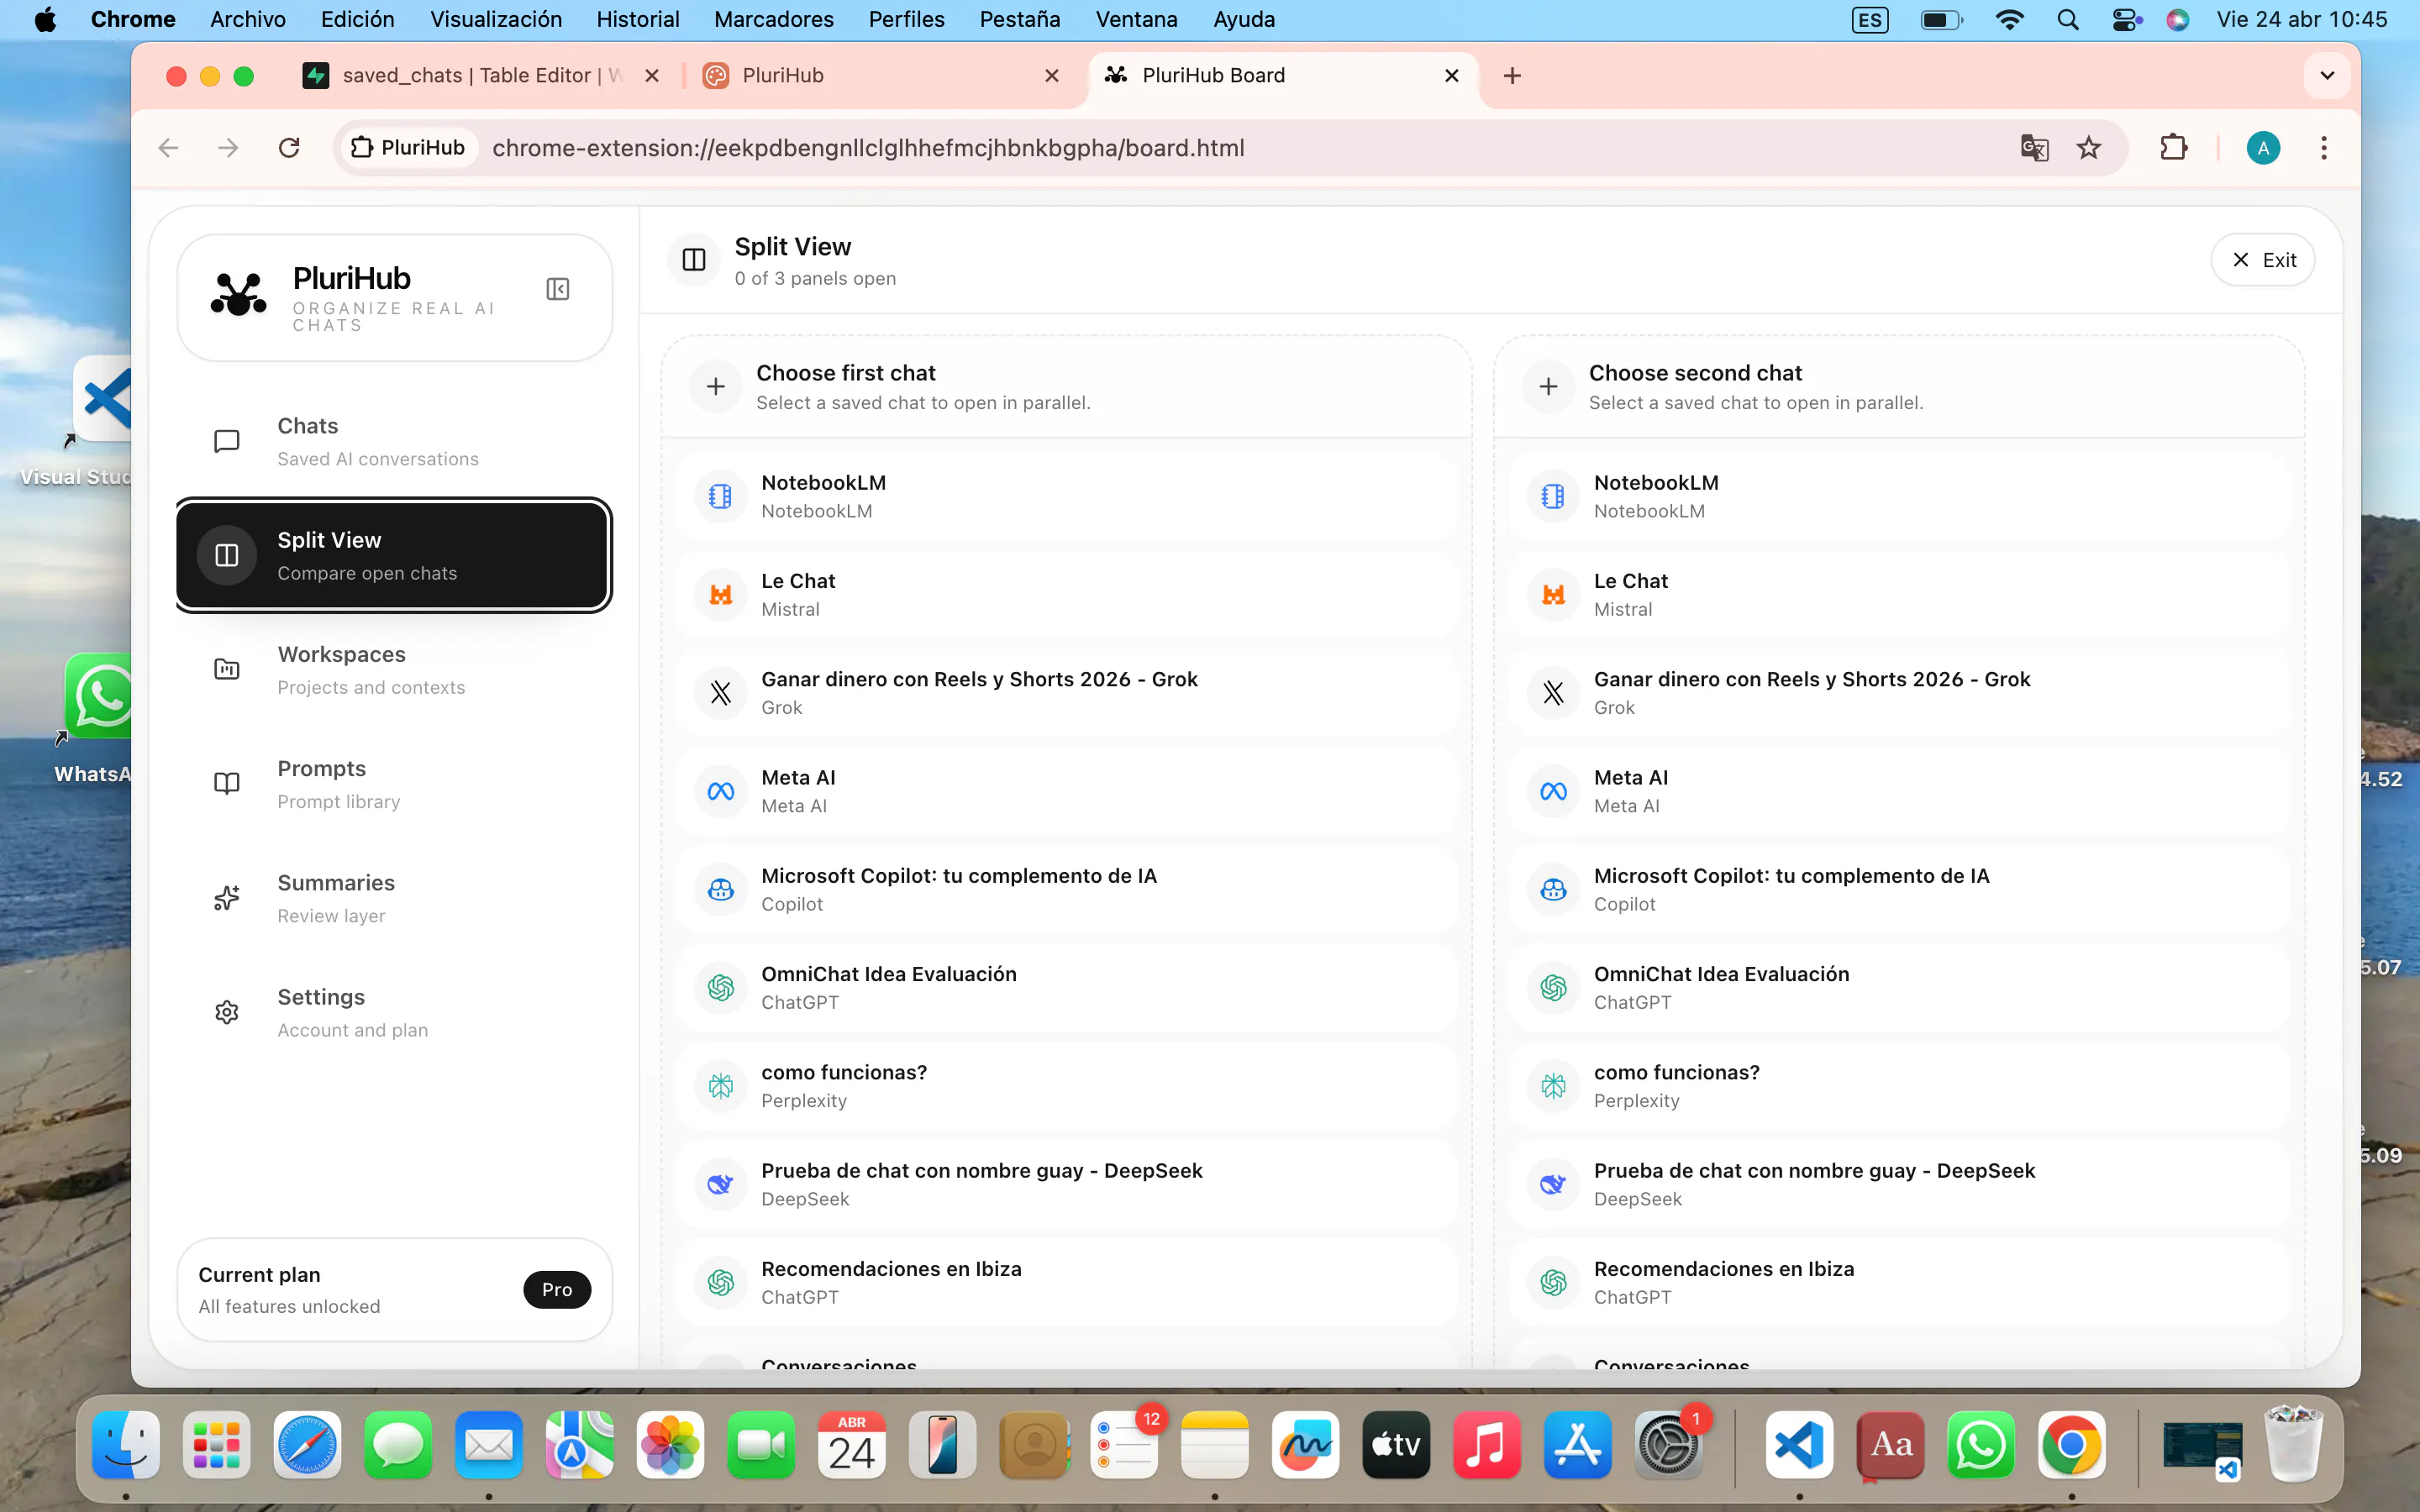Exit Split View
This screenshot has height=1512, width=2420.
(2263, 260)
